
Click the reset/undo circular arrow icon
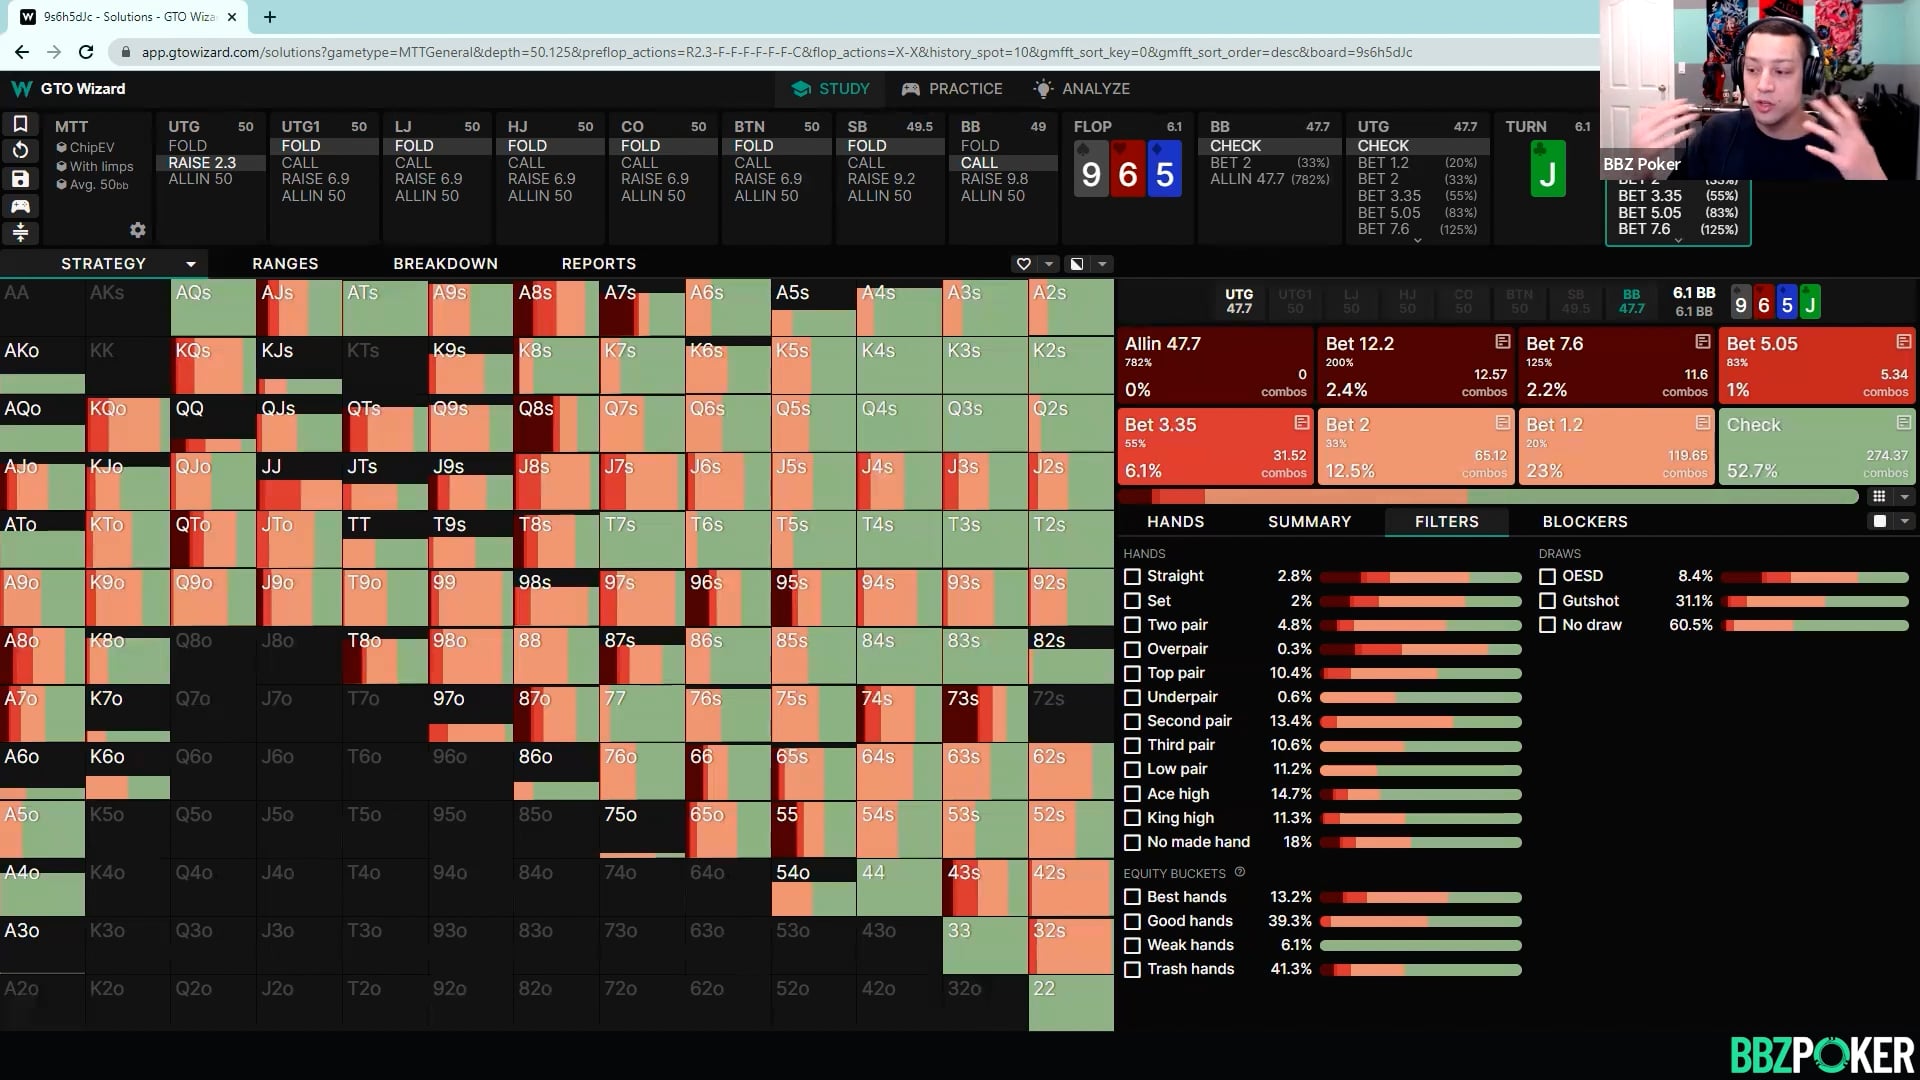[x=20, y=151]
